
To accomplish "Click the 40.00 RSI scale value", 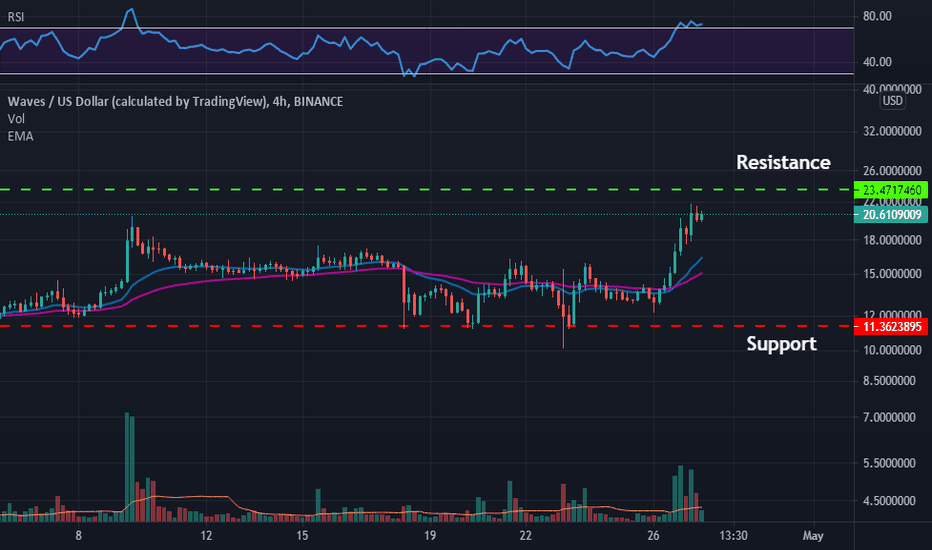I will point(877,62).
